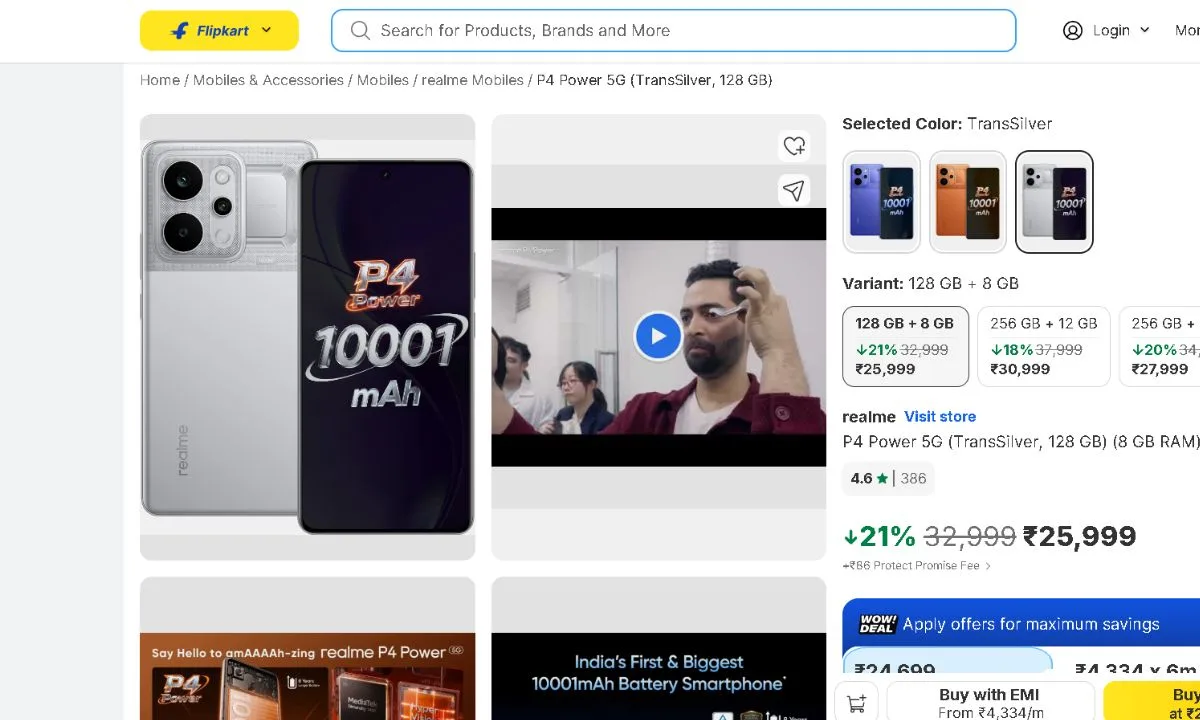Image resolution: width=1200 pixels, height=720 pixels.
Task: Open the shopping cart icon
Action: point(856,702)
